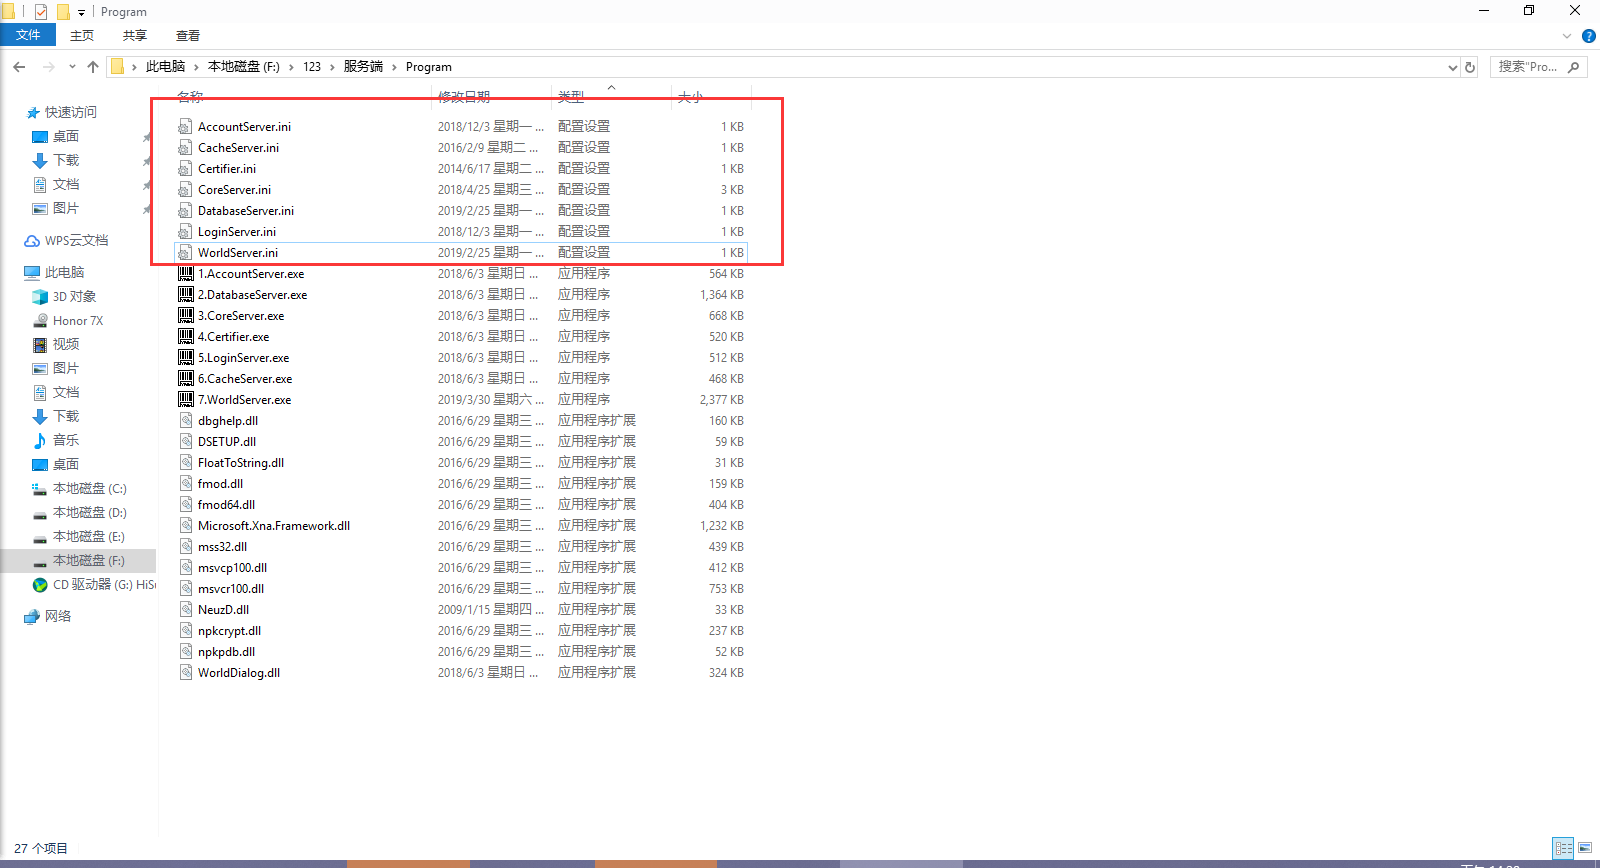The height and width of the screenshot is (868, 1600).
Task: Navigate to 服务端 in the breadcrumb
Action: click(x=363, y=67)
